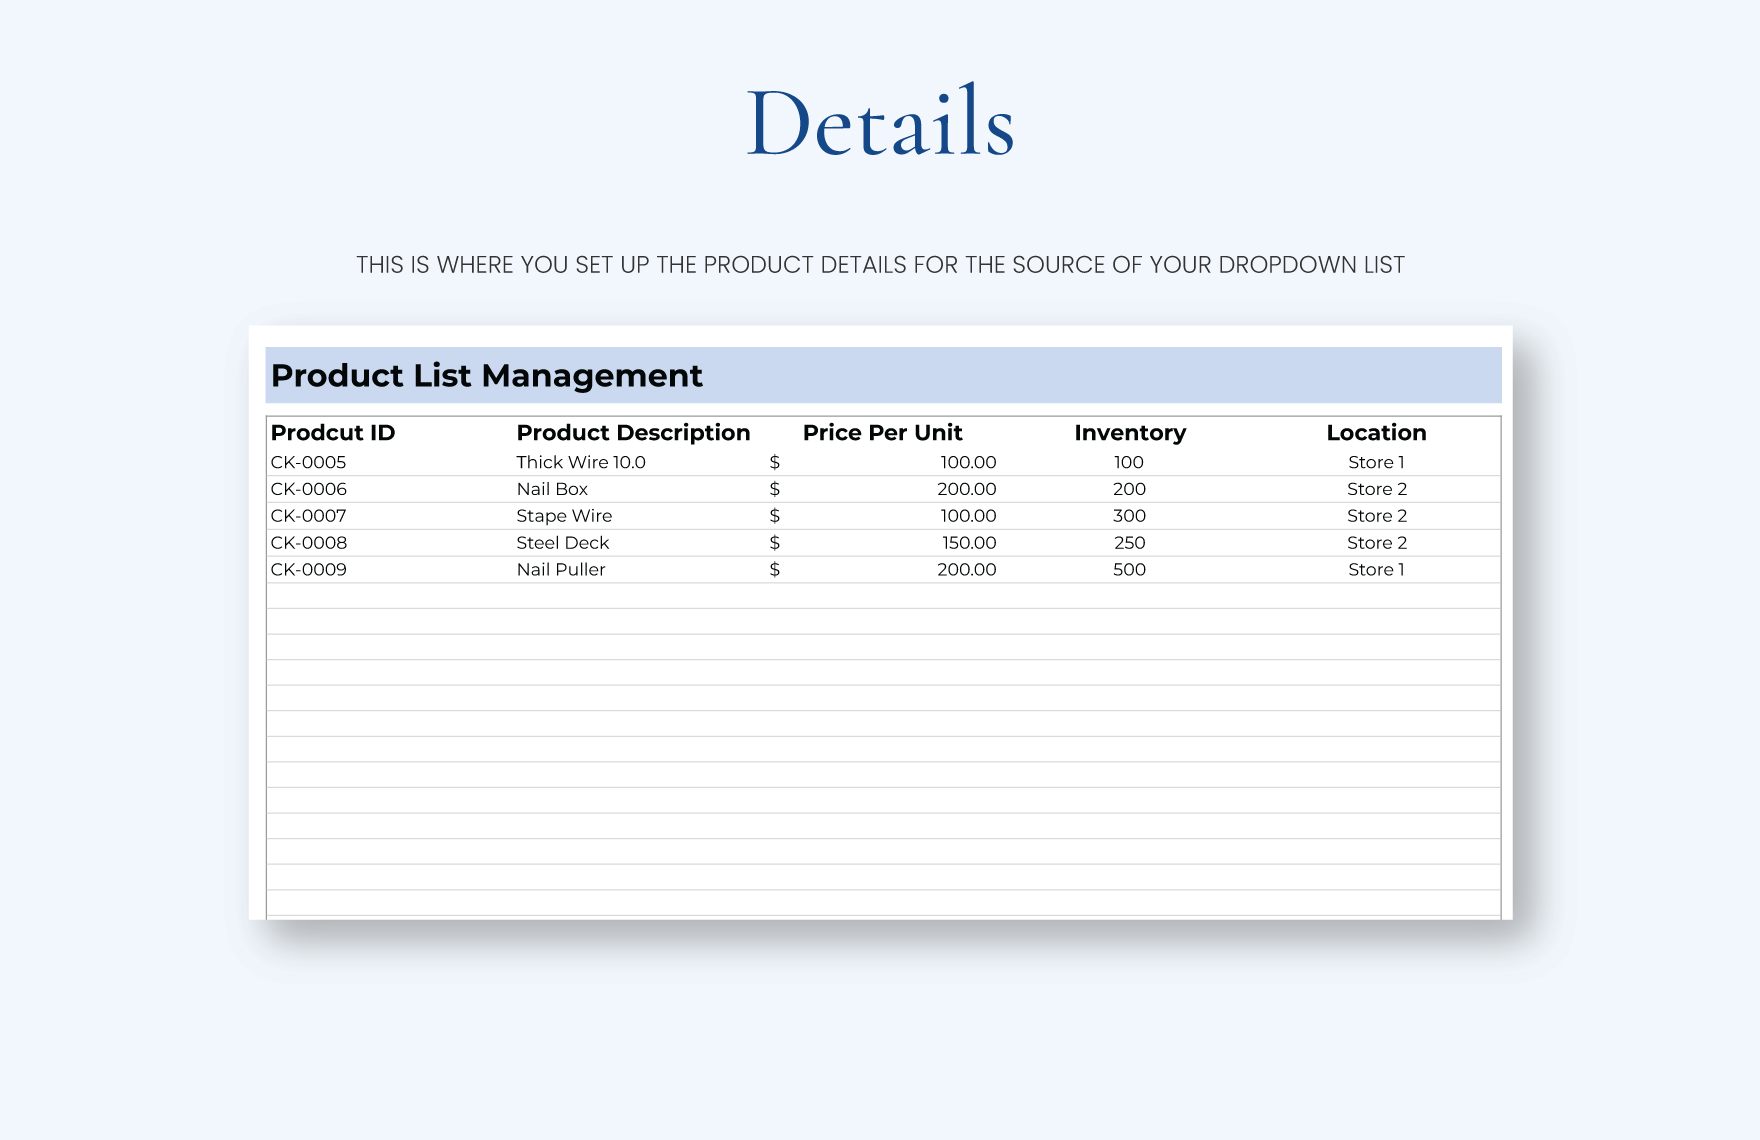Screen dimensions: 1760x1140
Task: Select the inventory value 300 for CK-0007
Action: click(1130, 515)
